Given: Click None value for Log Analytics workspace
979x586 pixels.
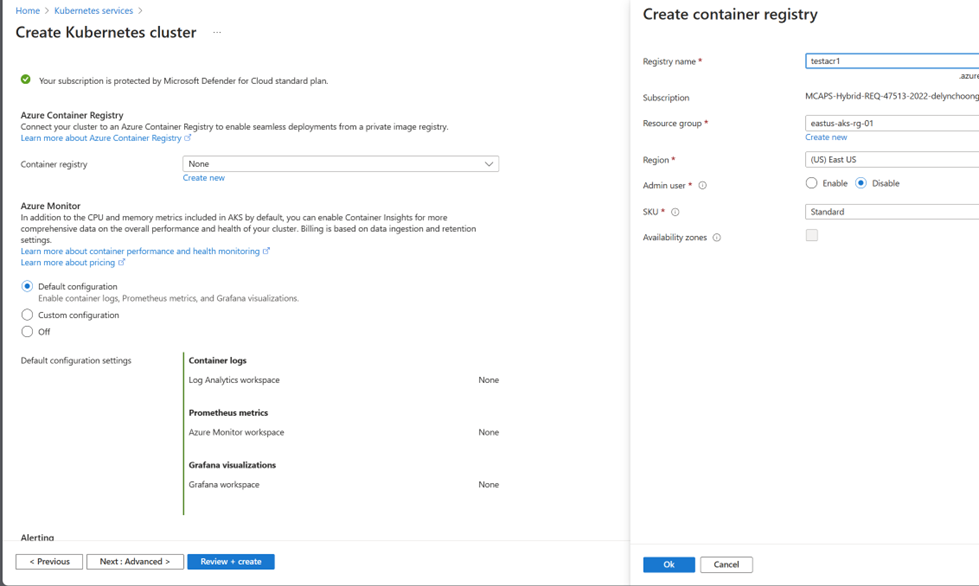Looking at the screenshot, I should pyautogui.click(x=489, y=380).
